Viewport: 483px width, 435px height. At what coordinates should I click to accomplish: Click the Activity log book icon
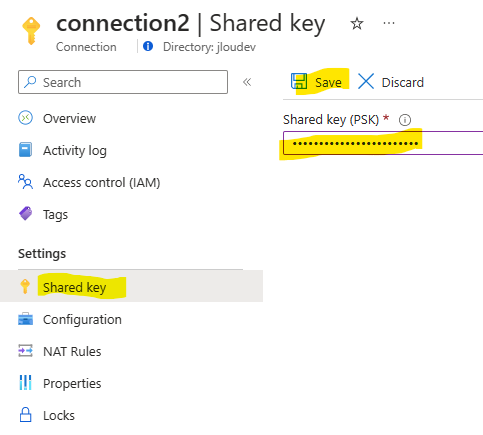click(x=25, y=150)
